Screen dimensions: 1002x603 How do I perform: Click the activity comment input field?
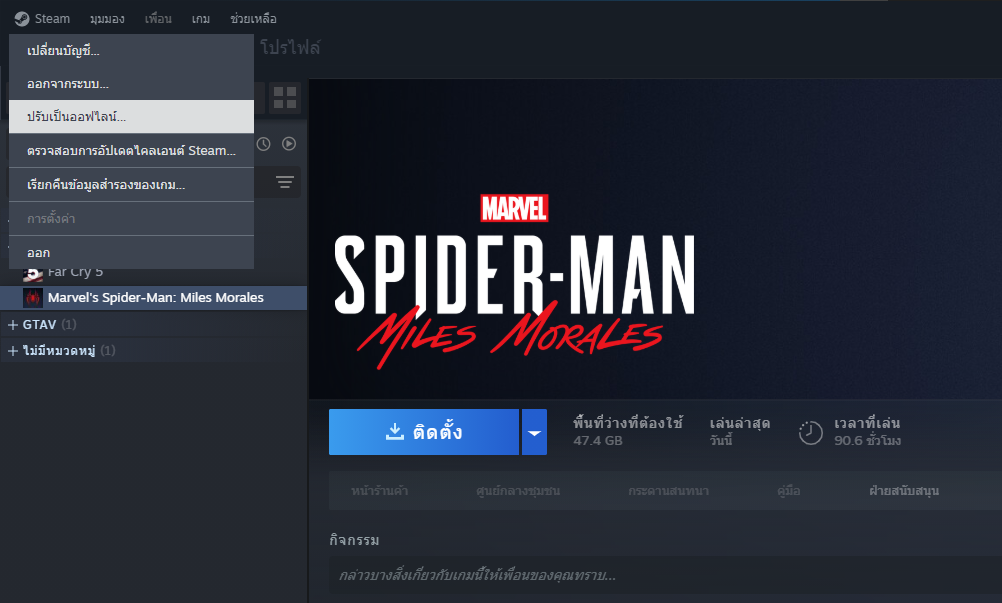coord(660,575)
